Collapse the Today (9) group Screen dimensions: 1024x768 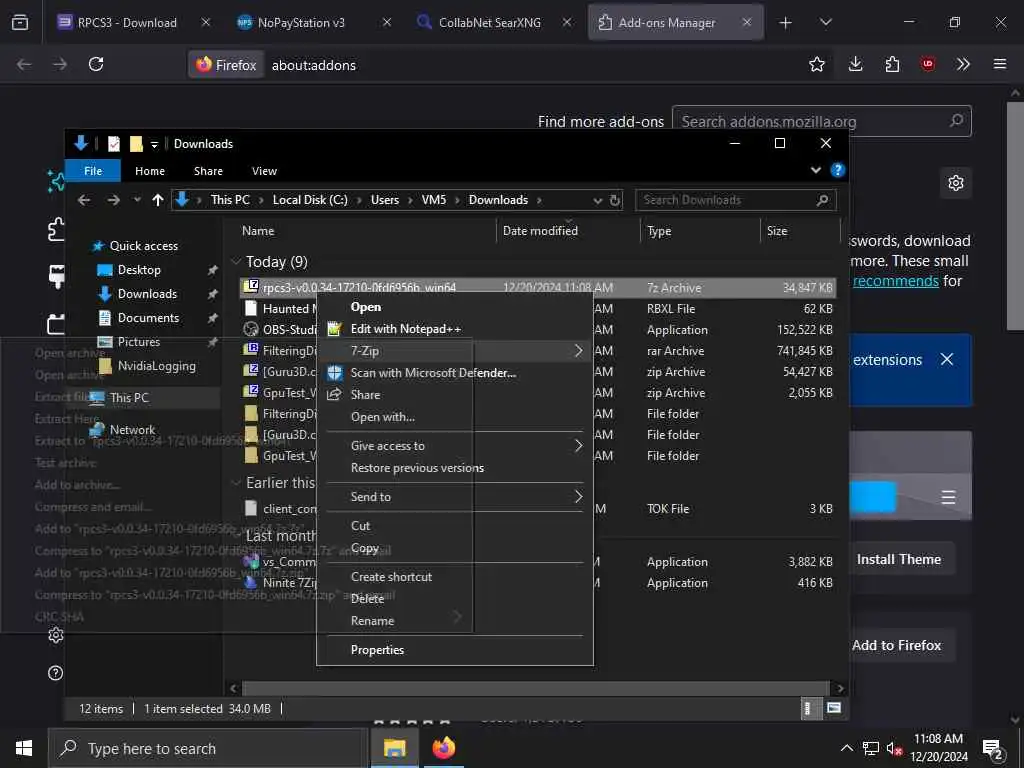tap(236, 262)
